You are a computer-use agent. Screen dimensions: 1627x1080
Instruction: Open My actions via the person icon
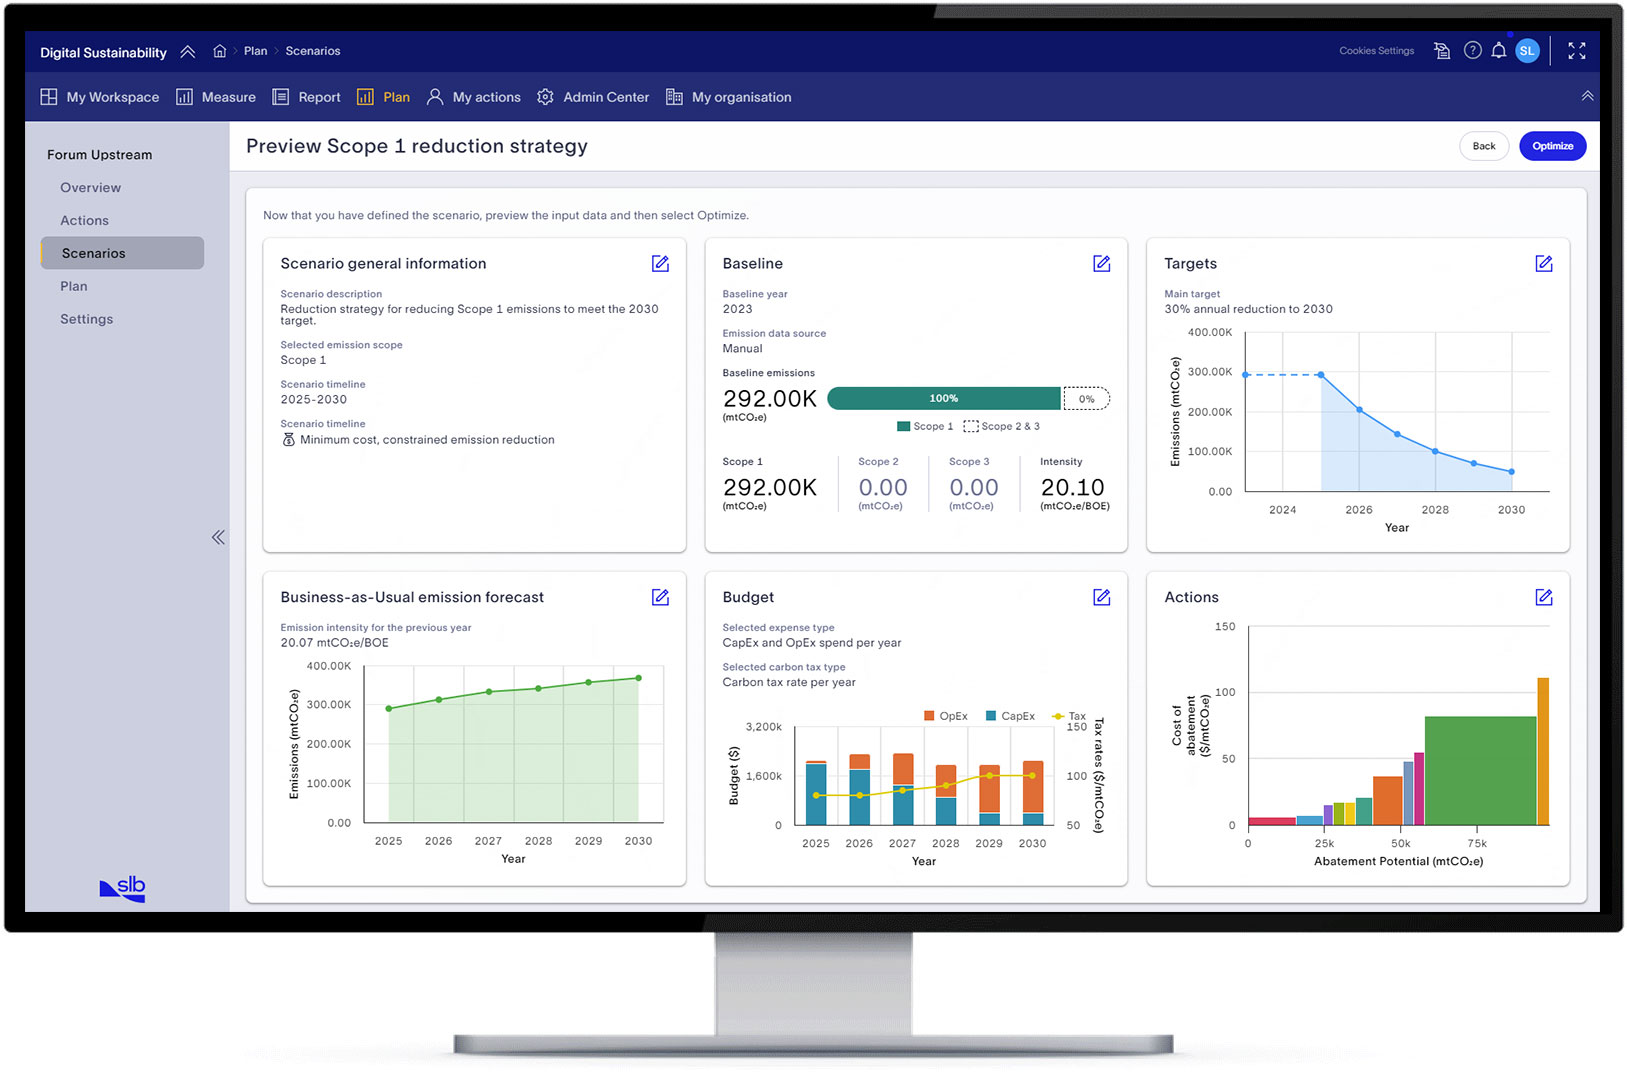click(435, 96)
